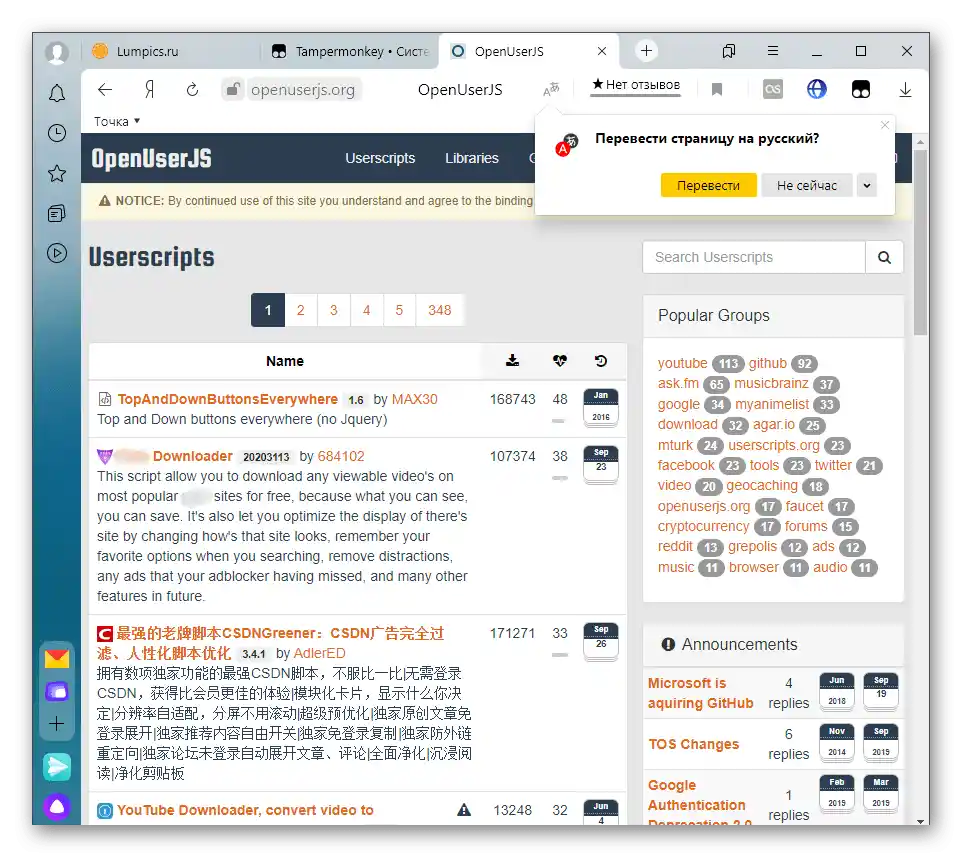Expand the Точка bookmark dropdown
The image size is (962, 857).
[x=117, y=121]
